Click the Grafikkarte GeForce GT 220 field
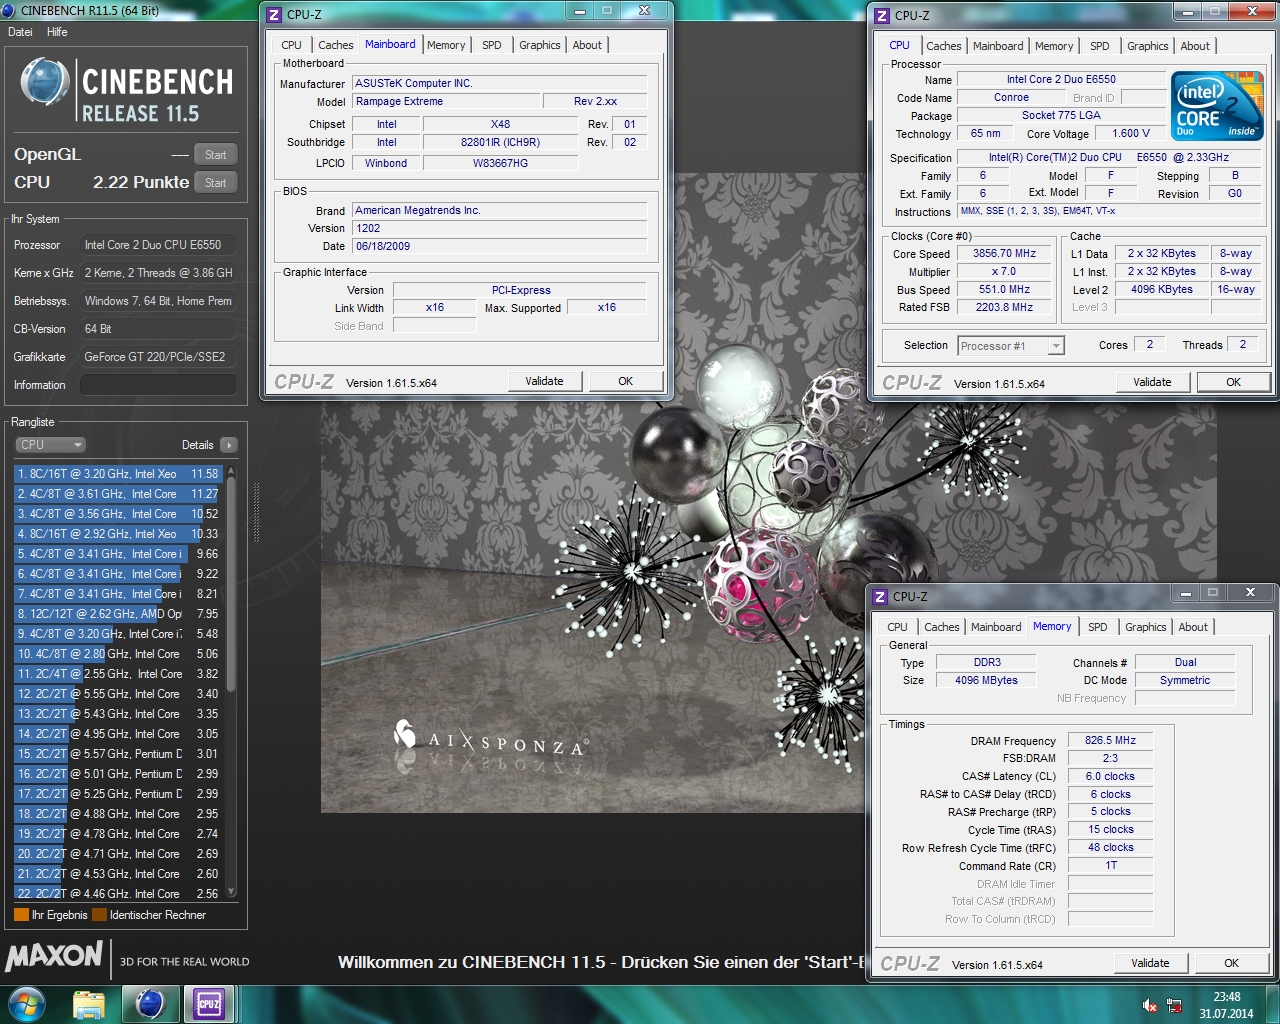This screenshot has width=1280, height=1024. click(x=158, y=357)
